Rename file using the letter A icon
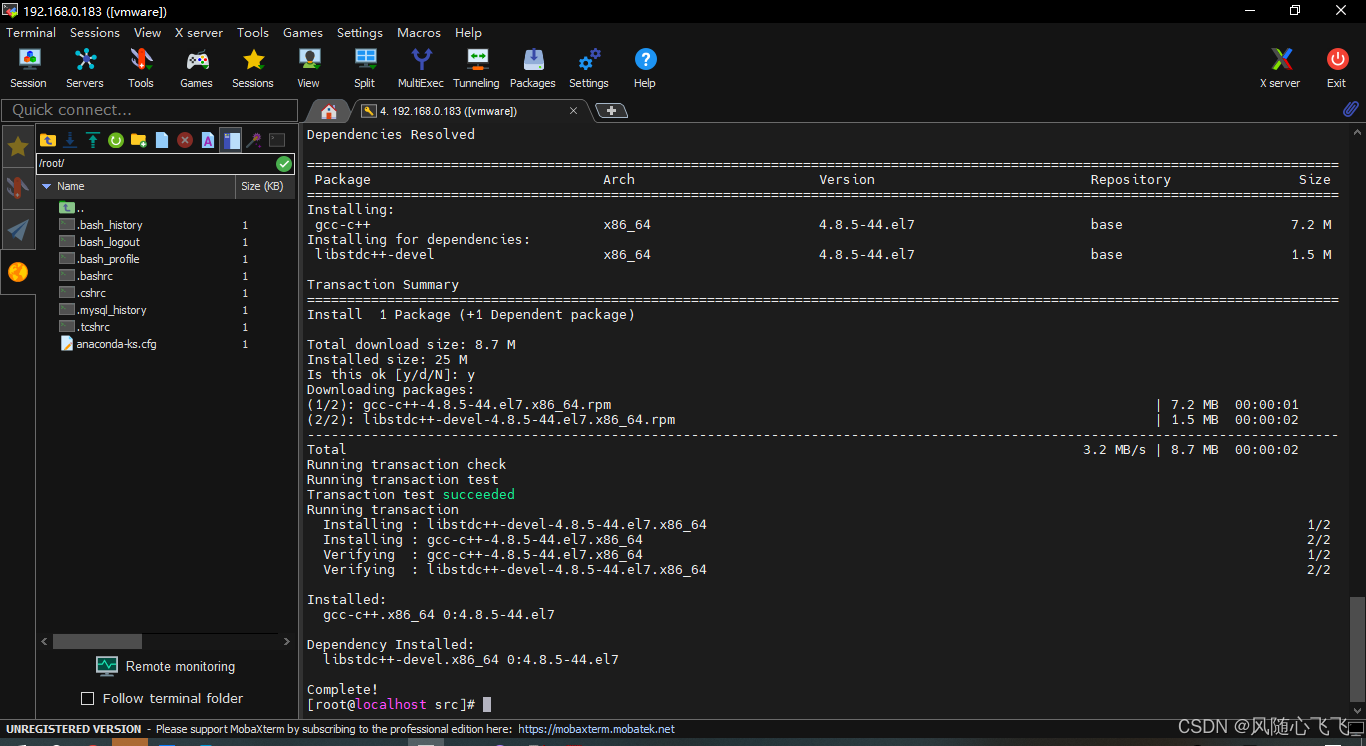1366x746 pixels. point(208,140)
